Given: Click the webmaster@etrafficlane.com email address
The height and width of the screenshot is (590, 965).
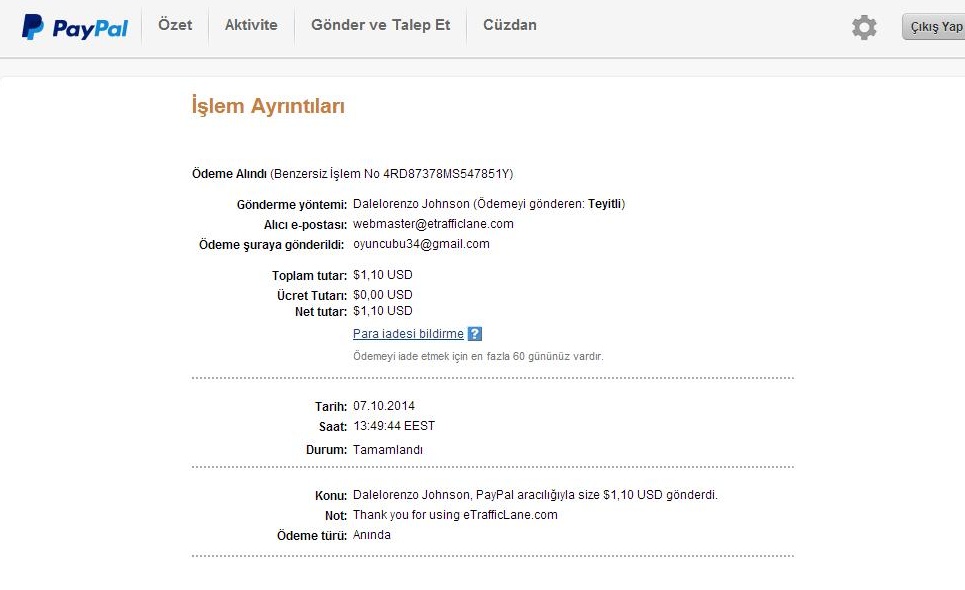Looking at the screenshot, I should click(433, 224).
